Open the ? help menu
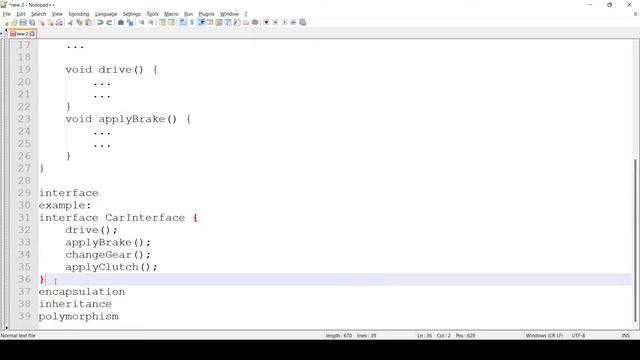This screenshot has width=640, height=360. (x=246, y=14)
